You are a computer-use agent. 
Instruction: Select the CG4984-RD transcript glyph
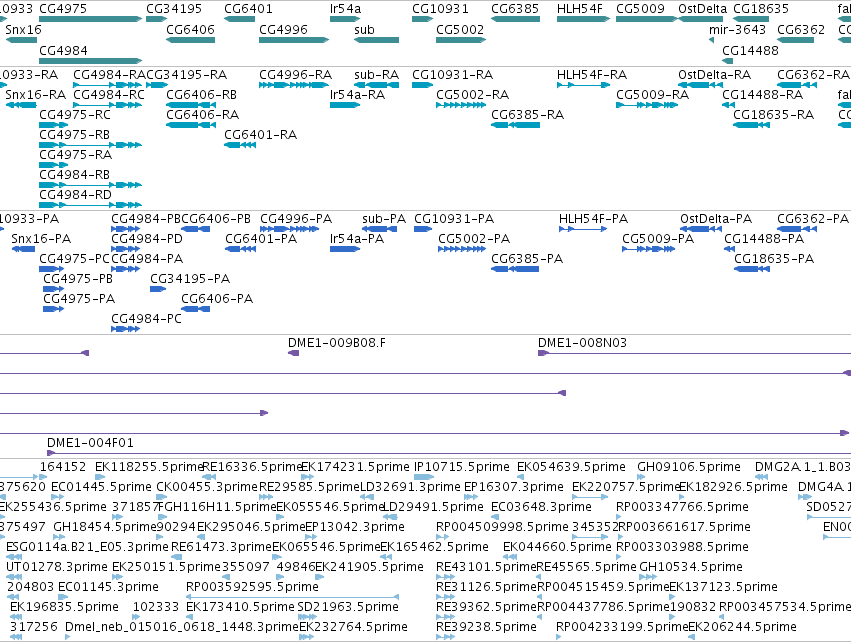91,205
